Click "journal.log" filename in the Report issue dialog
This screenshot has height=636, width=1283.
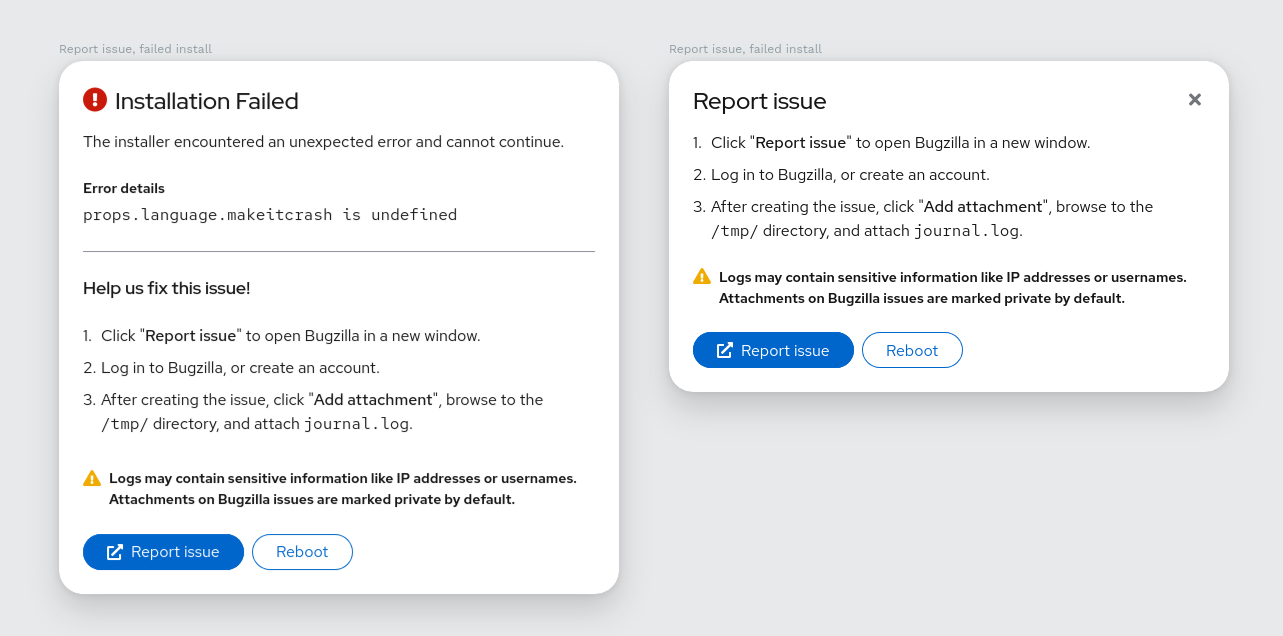click(967, 231)
